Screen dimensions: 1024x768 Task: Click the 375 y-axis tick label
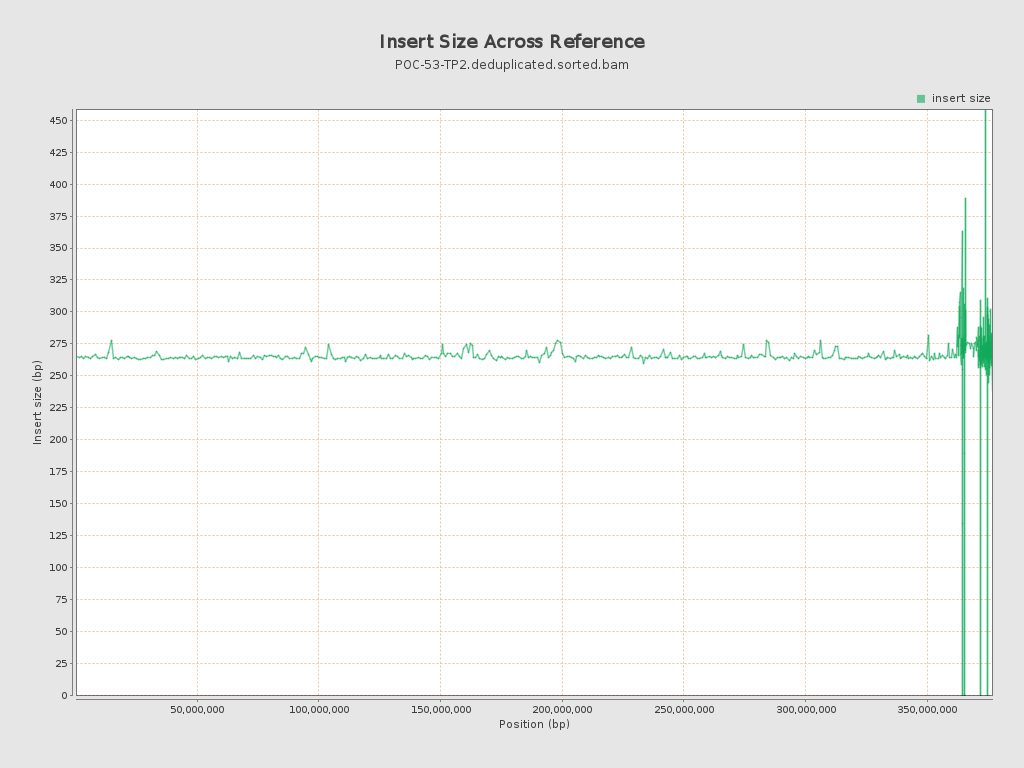click(58, 216)
